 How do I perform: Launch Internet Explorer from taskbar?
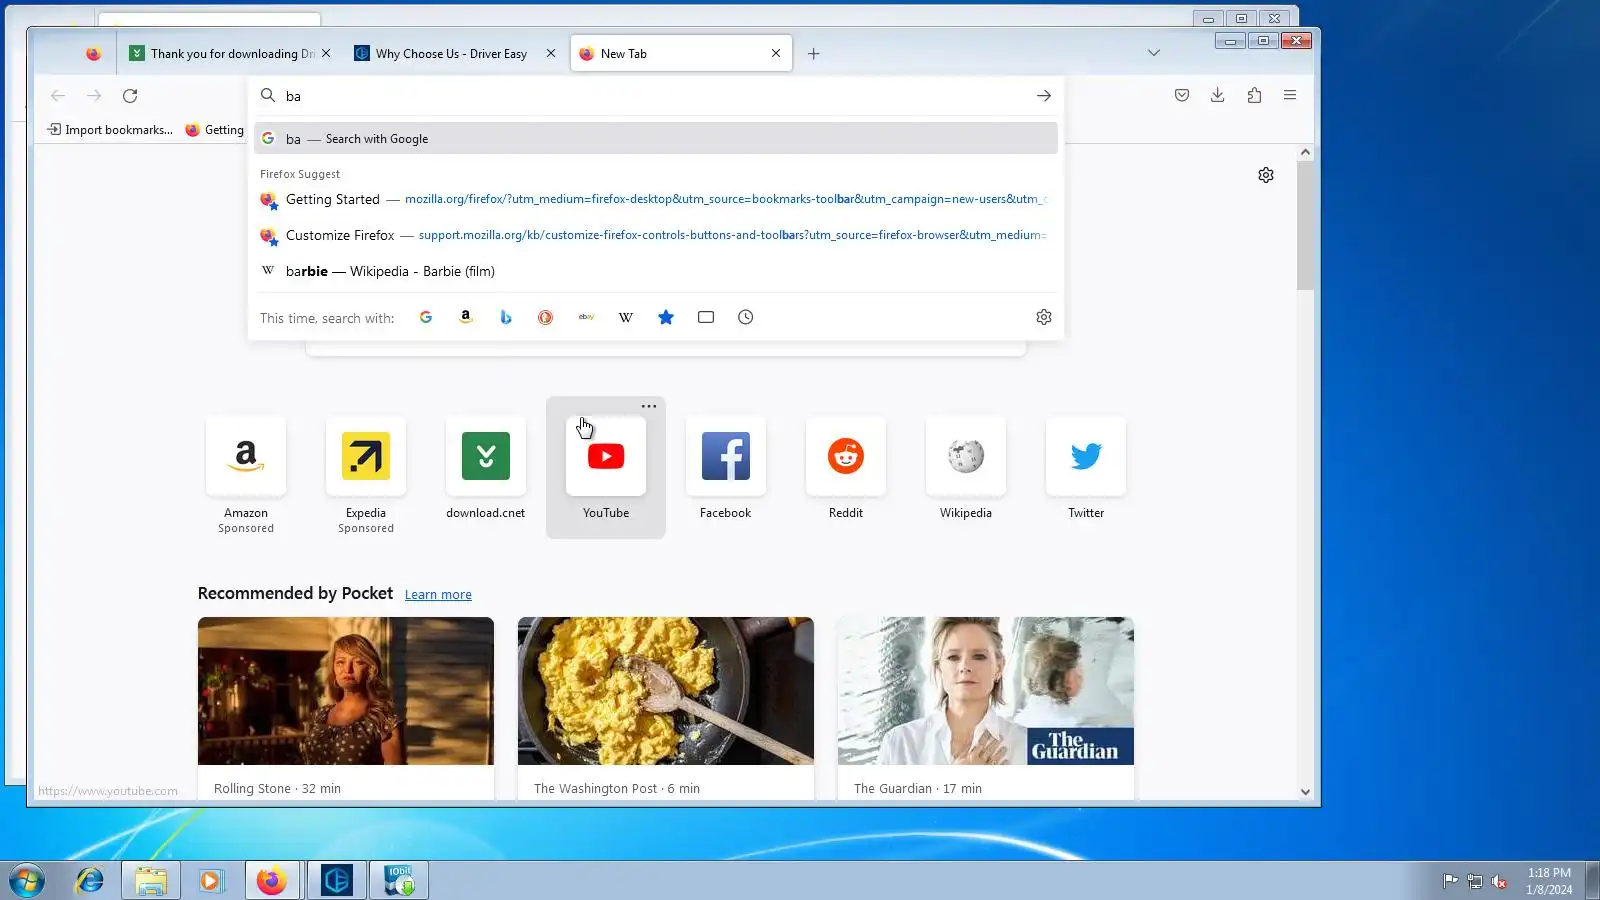click(90, 881)
